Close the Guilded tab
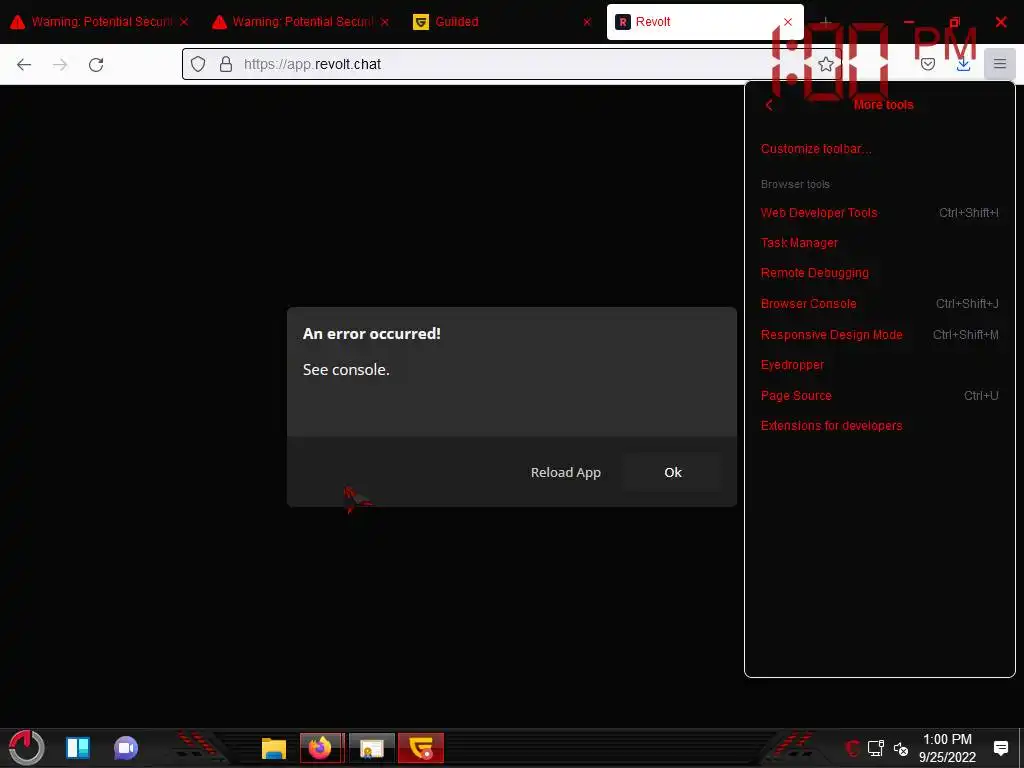This screenshot has height=768, width=1024. (x=587, y=22)
